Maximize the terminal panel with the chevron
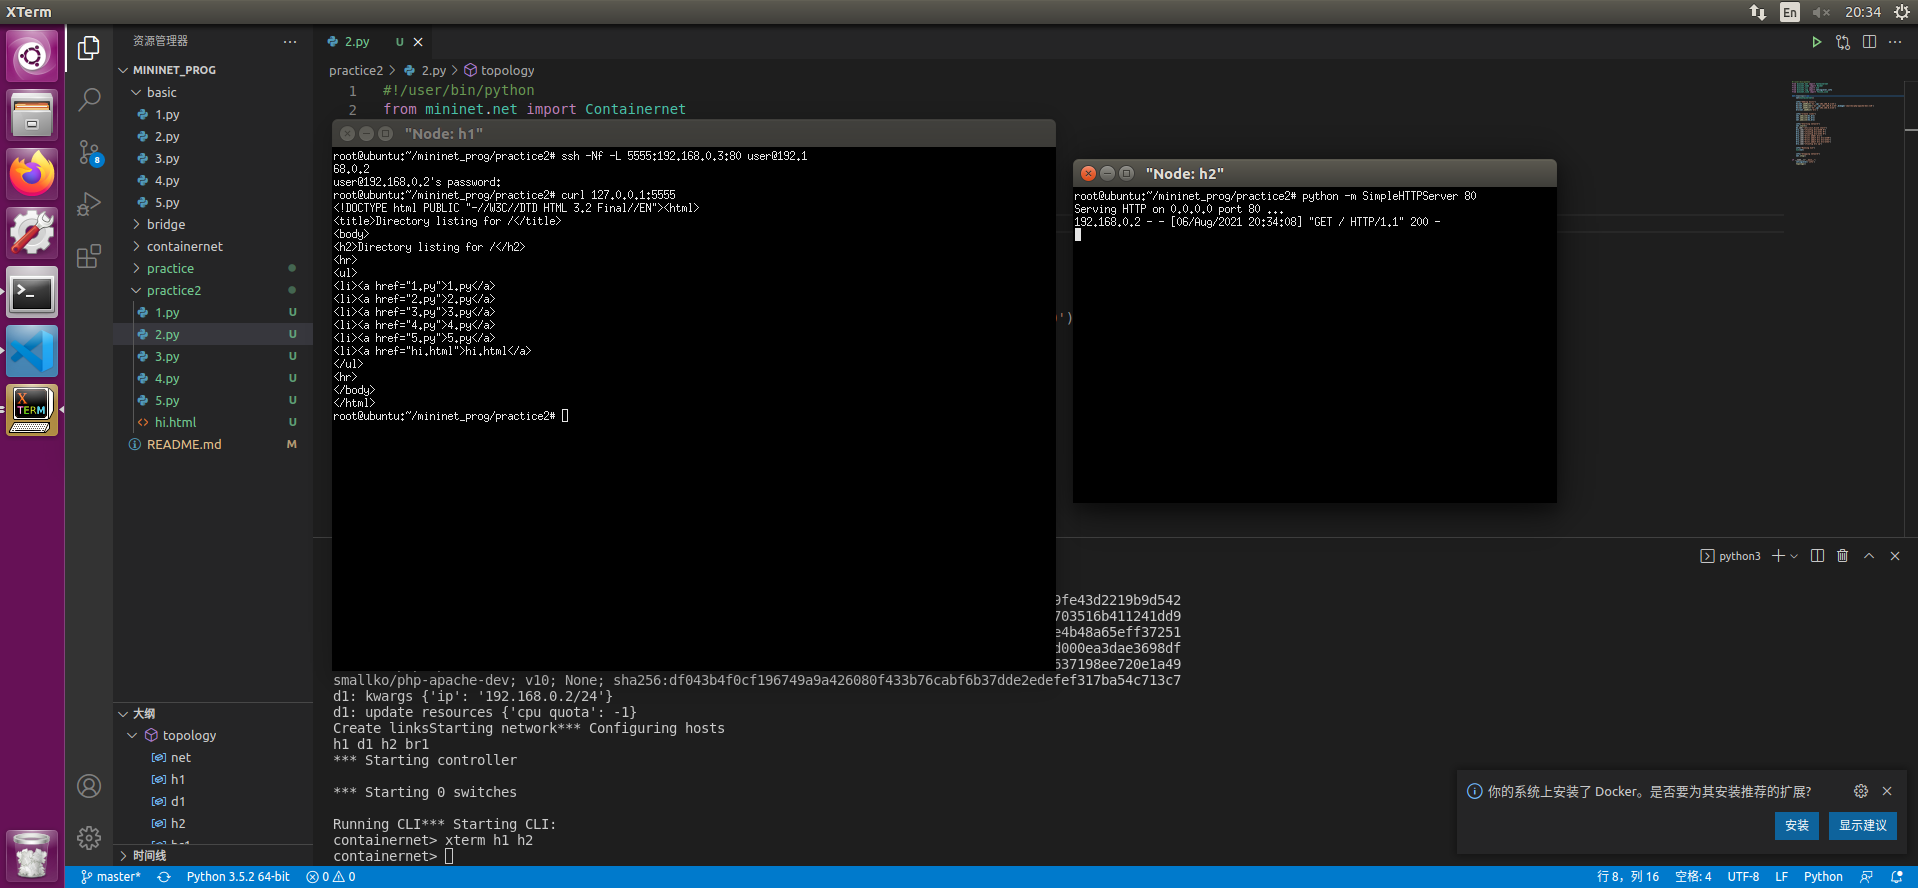 pos(1868,556)
